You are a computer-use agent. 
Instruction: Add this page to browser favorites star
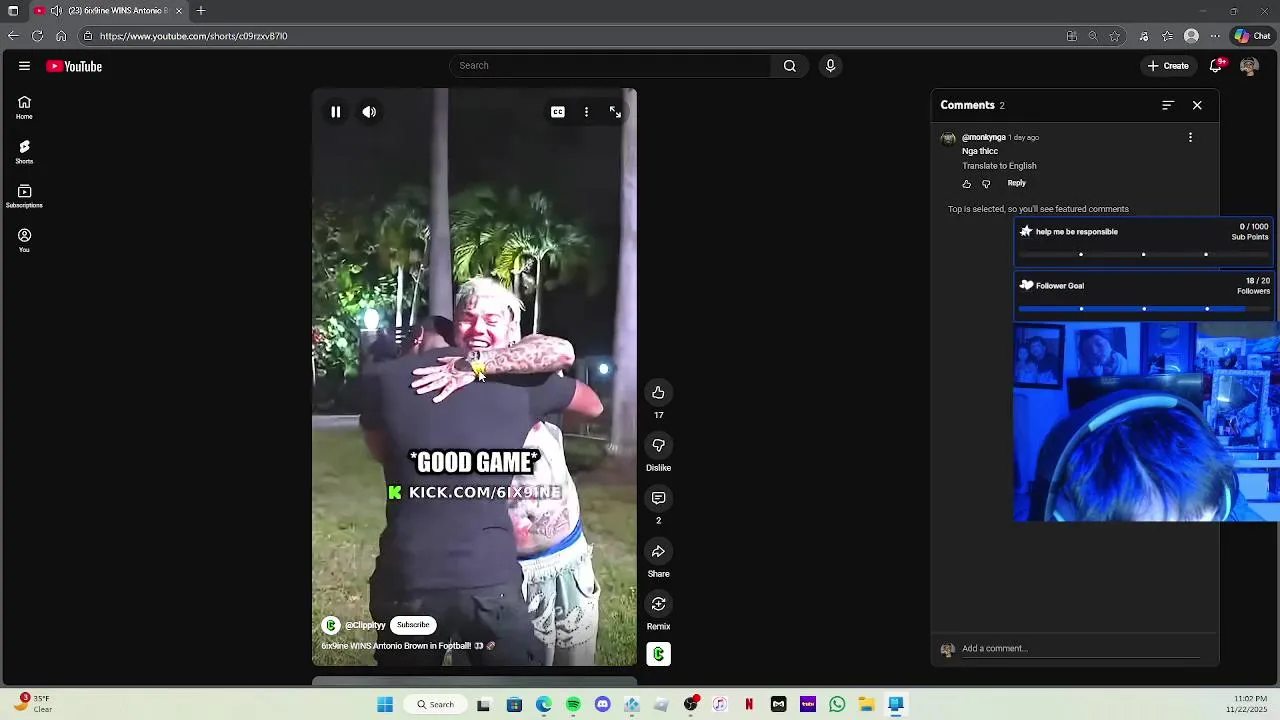point(1115,36)
